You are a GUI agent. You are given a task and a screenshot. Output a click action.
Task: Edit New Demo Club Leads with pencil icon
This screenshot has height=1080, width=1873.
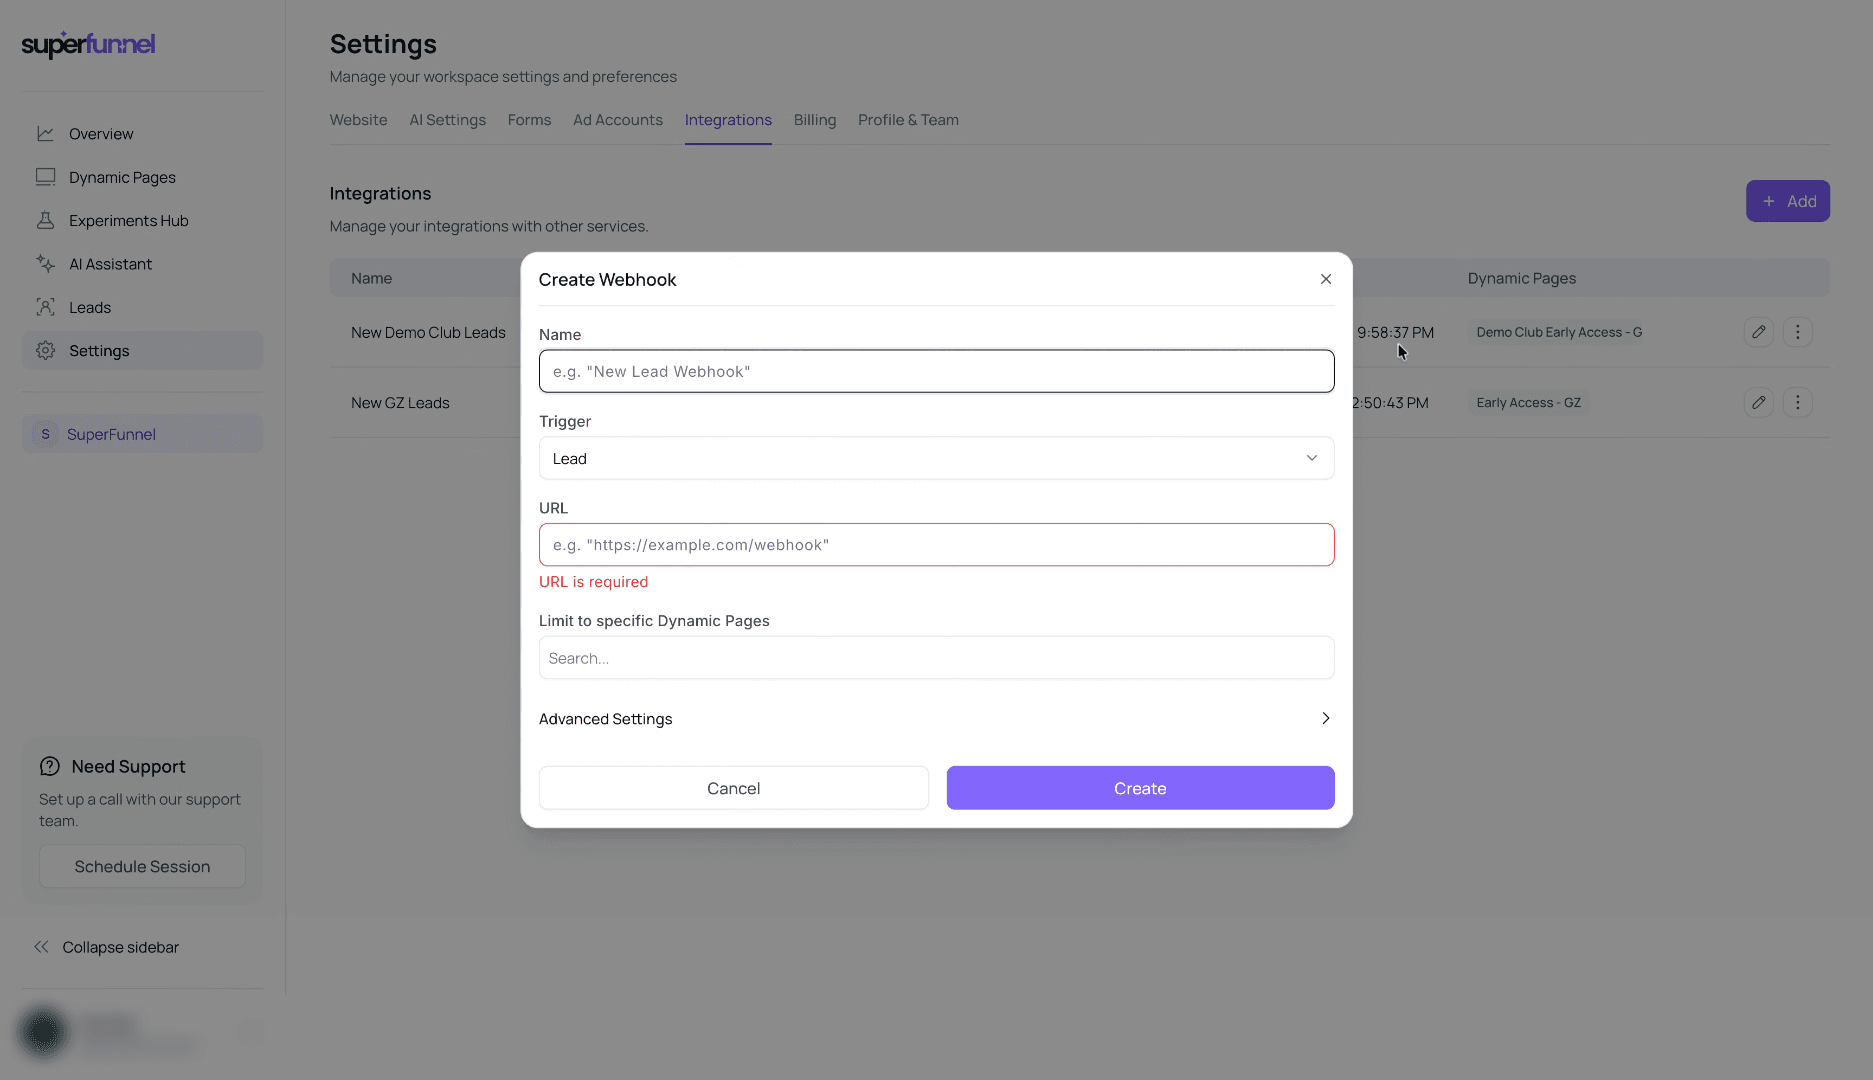(x=1758, y=332)
